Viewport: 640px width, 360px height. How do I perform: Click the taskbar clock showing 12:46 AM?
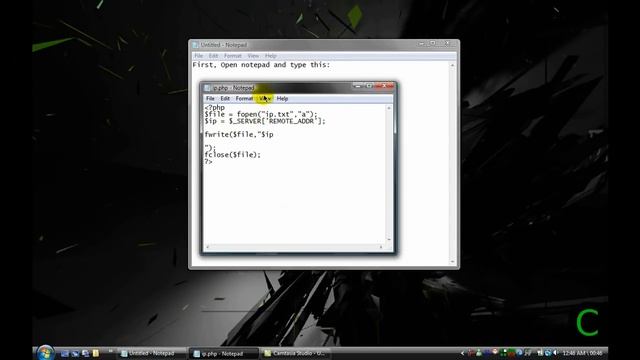pos(582,353)
